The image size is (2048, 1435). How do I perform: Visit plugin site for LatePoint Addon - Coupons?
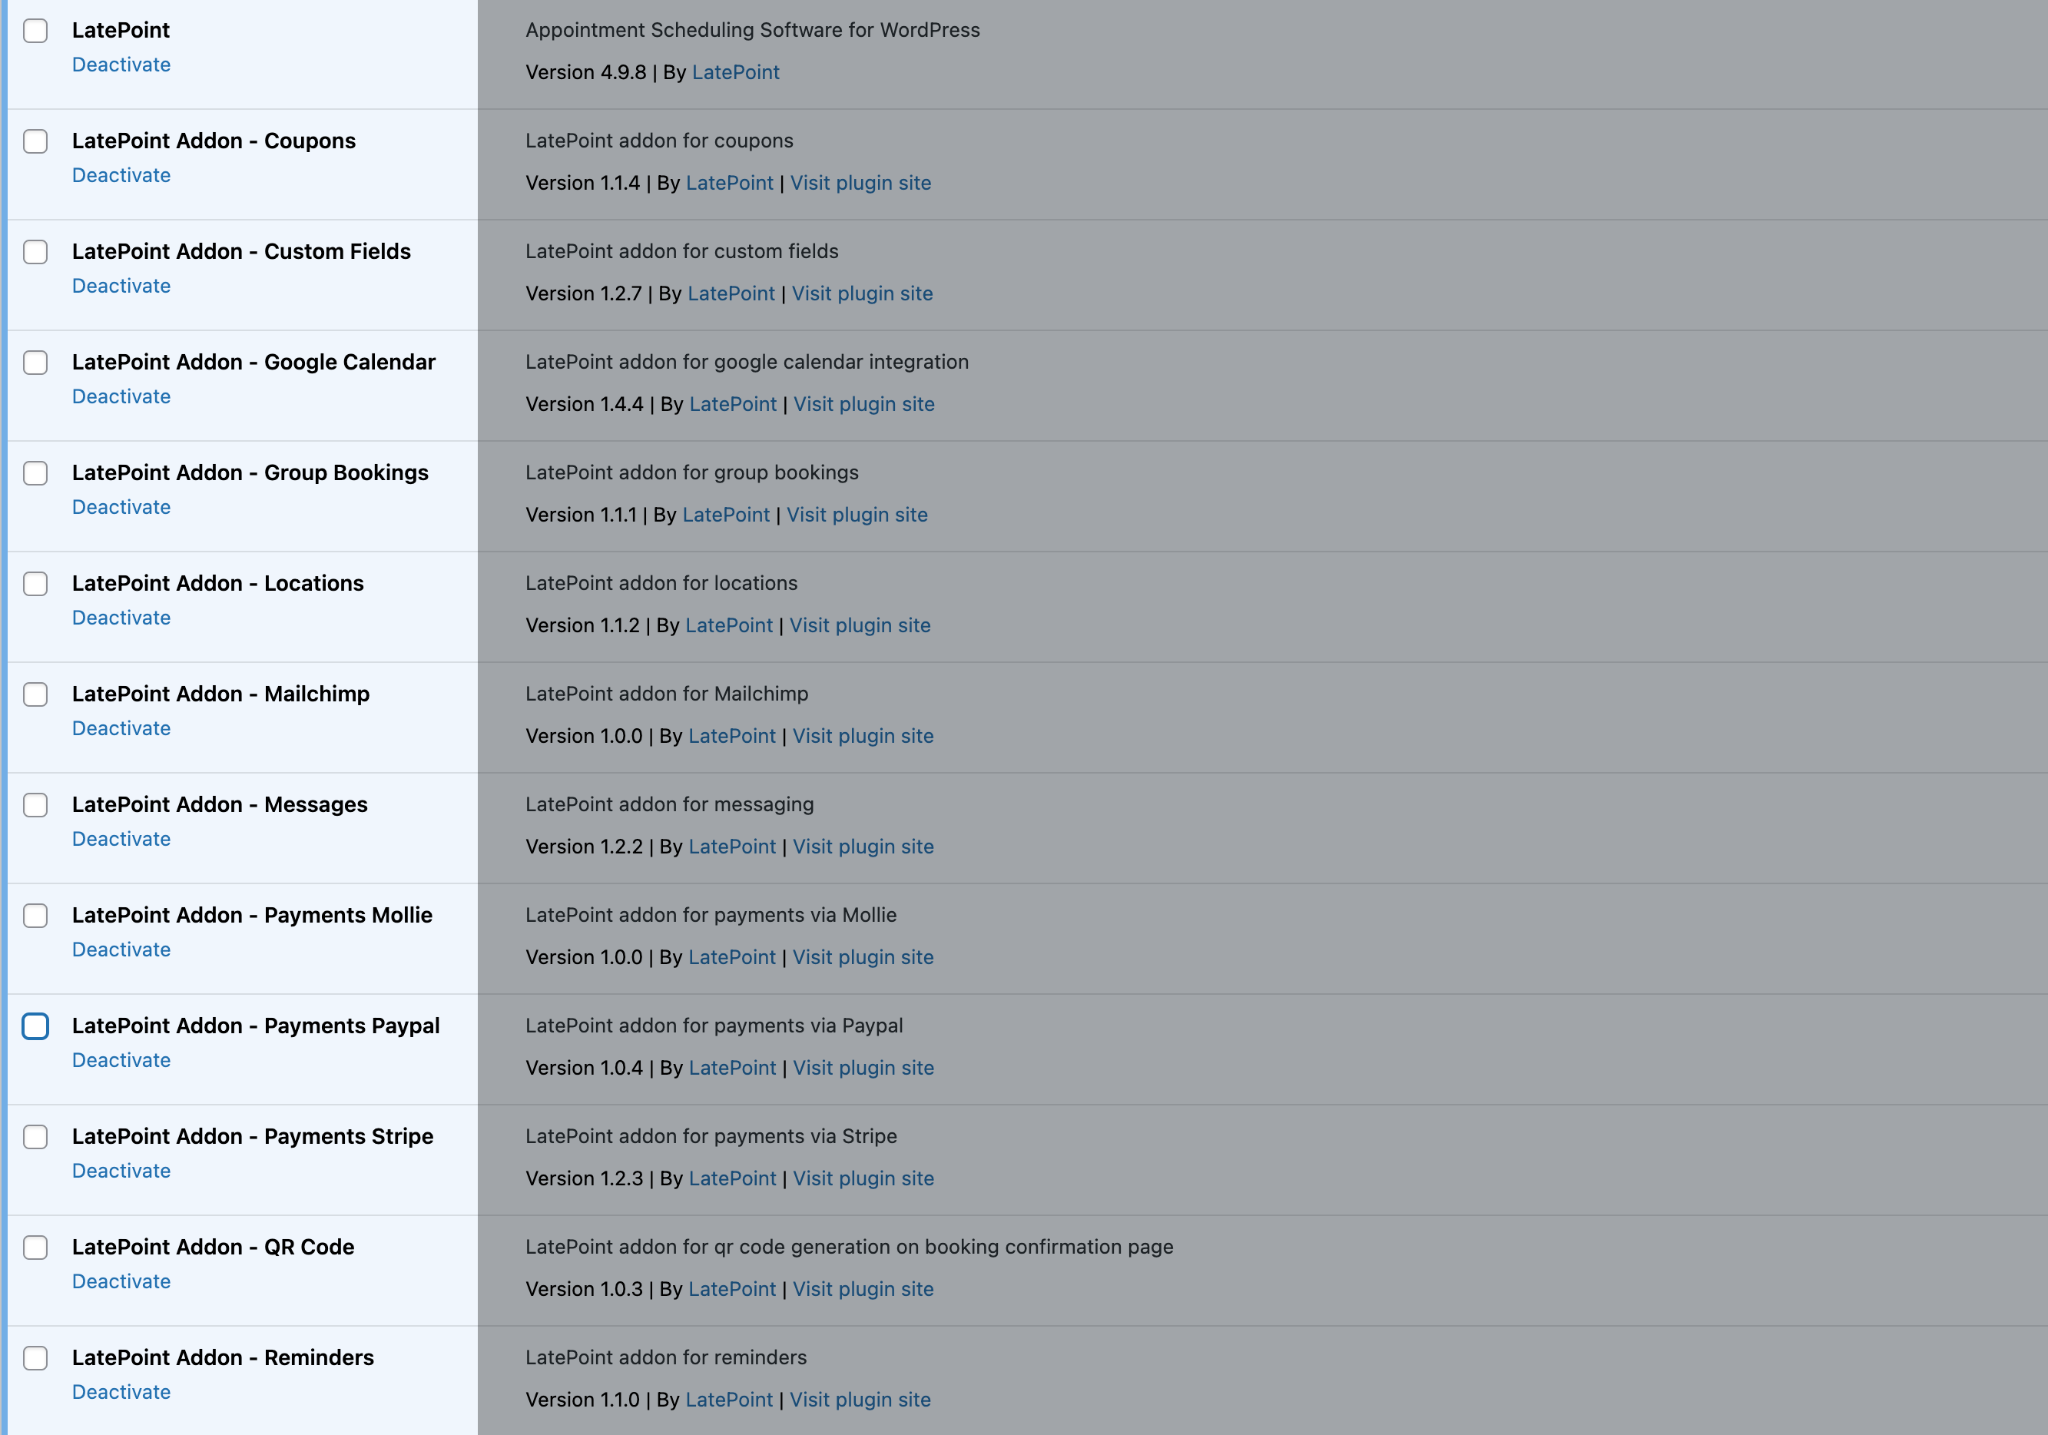click(x=862, y=181)
